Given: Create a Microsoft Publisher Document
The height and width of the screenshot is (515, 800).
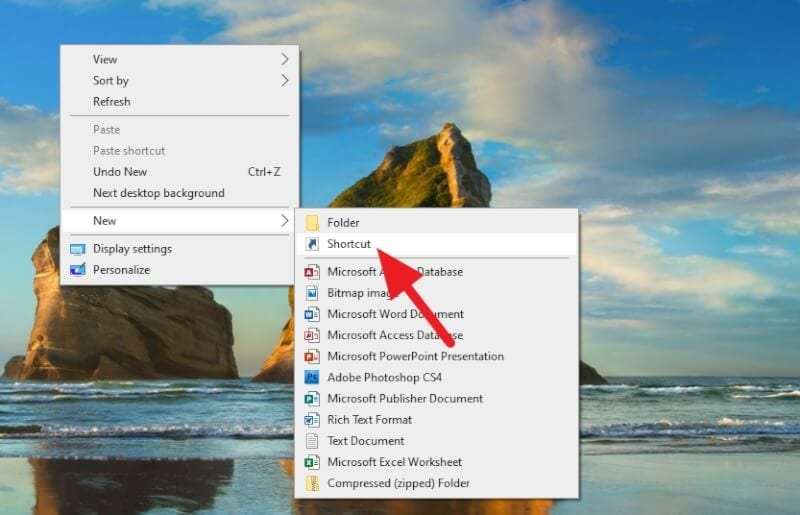Looking at the screenshot, I should (437, 399).
